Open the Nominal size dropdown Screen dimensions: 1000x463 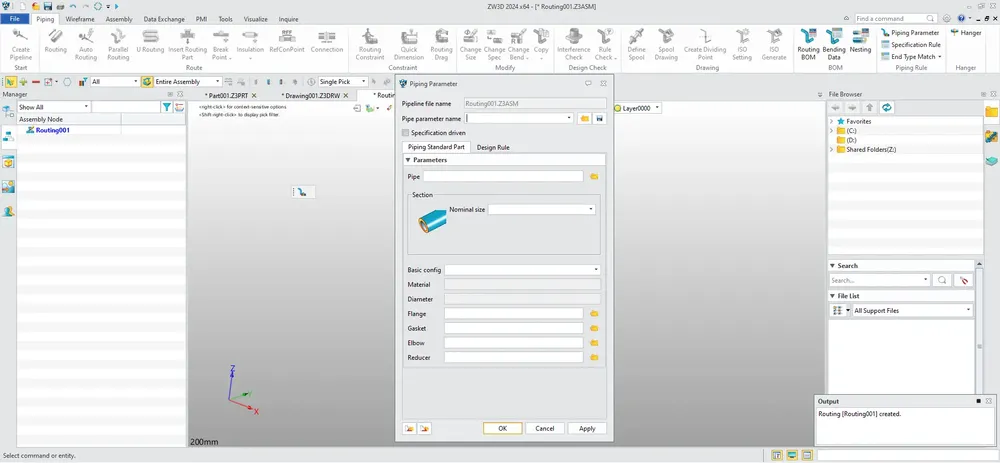tap(541, 209)
